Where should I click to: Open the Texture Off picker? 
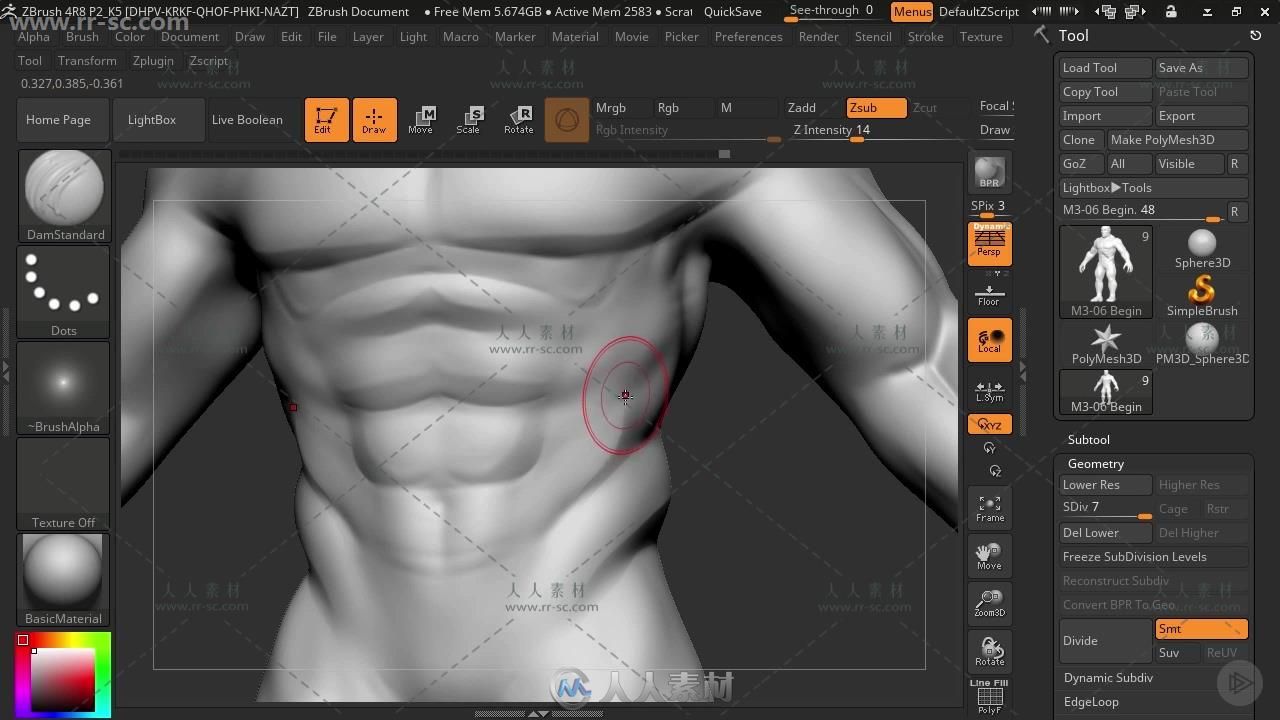(x=64, y=484)
